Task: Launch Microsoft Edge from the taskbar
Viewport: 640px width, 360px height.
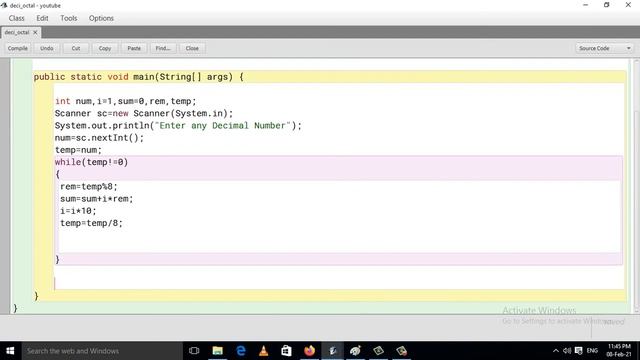Action: pos(241,351)
